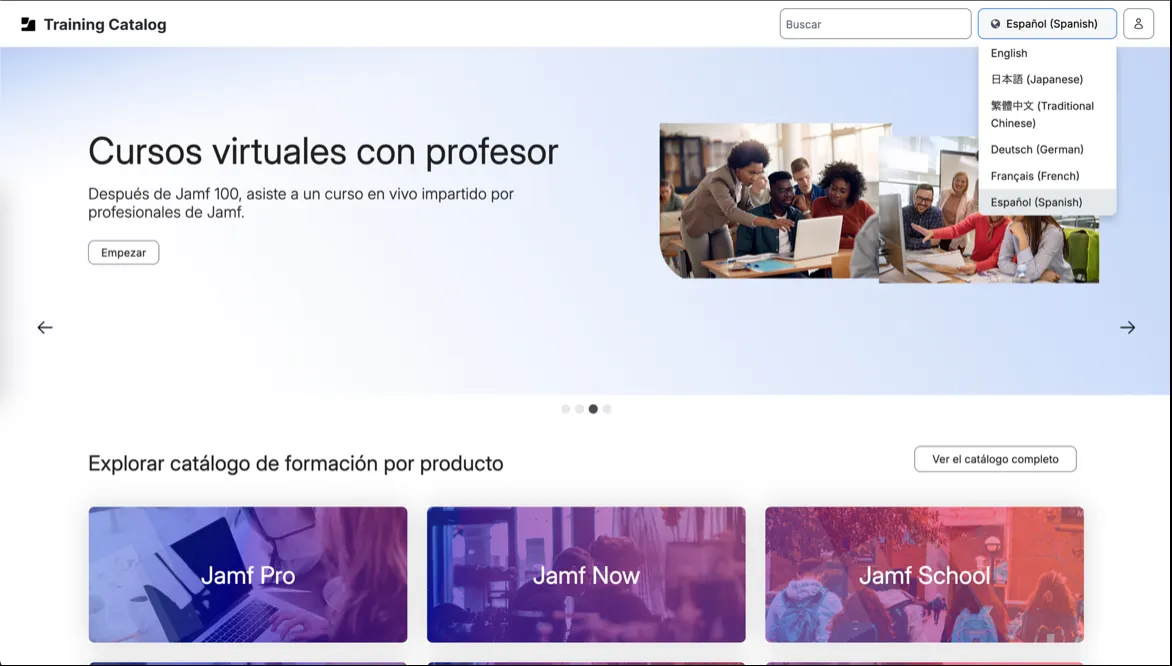
Task: Open Ver el catálogo completo
Action: 994,458
